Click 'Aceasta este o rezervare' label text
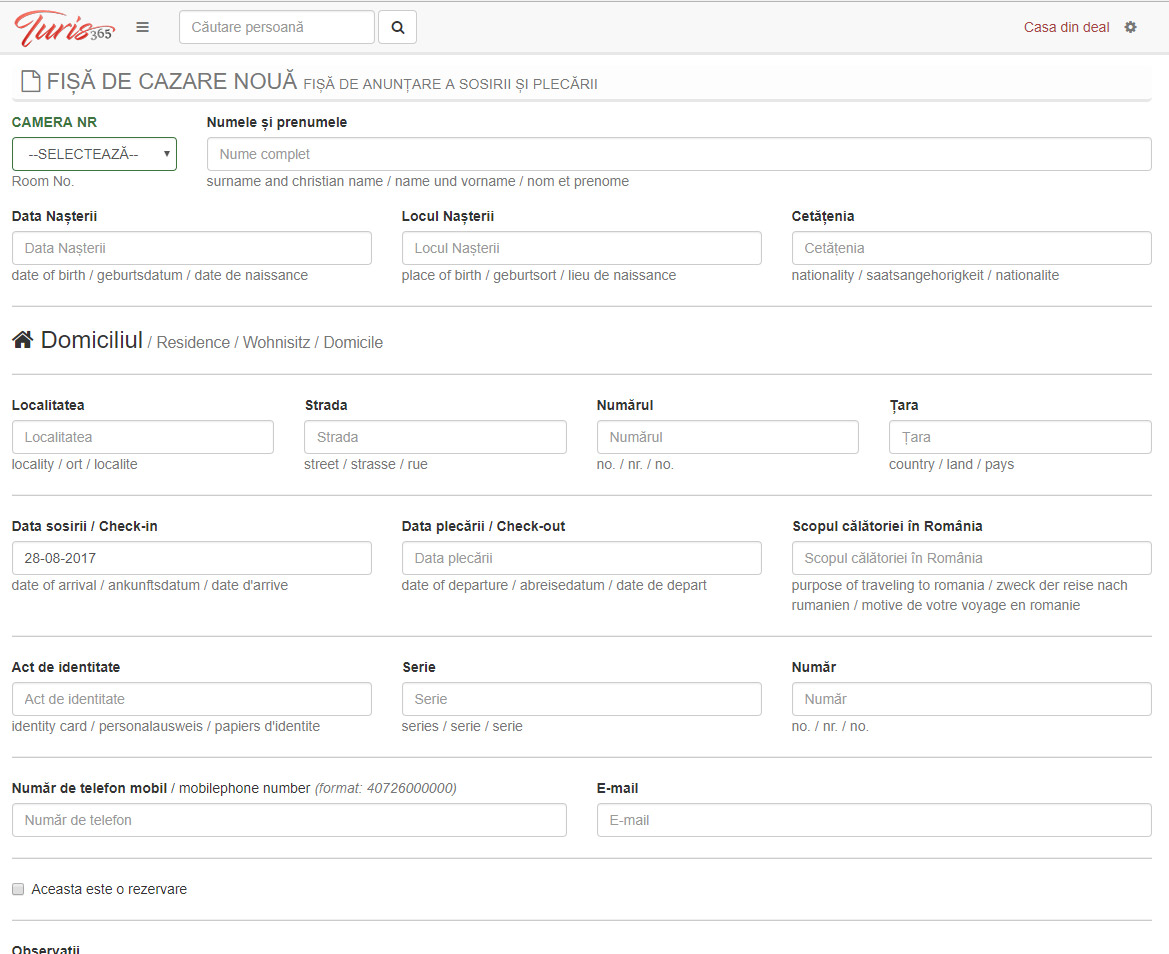 click(109, 889)
